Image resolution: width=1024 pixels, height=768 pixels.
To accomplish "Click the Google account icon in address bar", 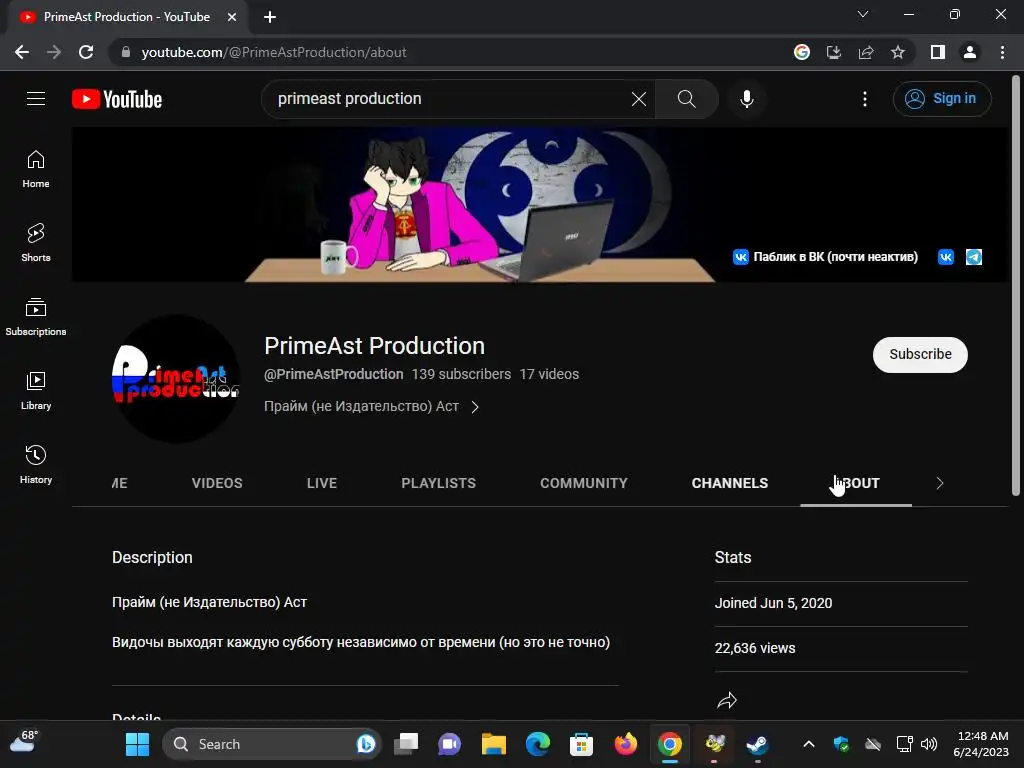I will click(802, 52).
